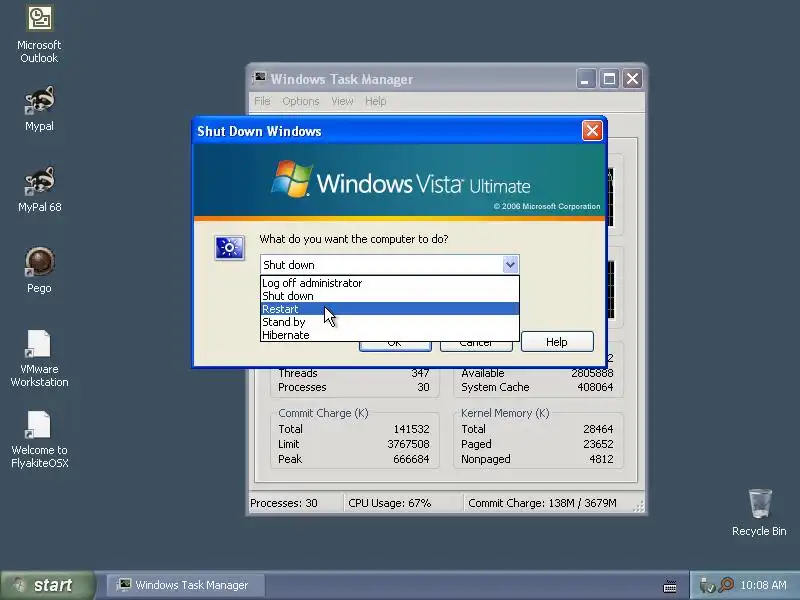Viewport: 800px width, 600px height.
Task: Click the Available value 2805888
Action: coord(592,373)
